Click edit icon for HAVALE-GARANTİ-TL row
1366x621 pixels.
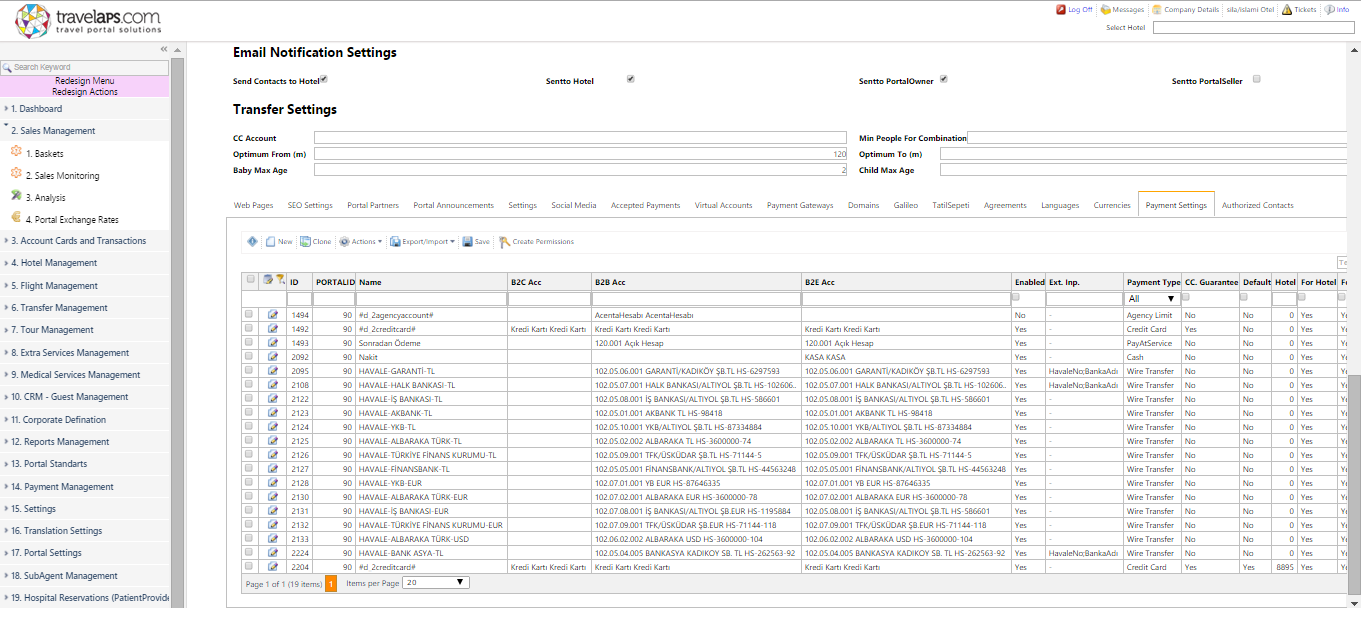click(x=273, y=371)
